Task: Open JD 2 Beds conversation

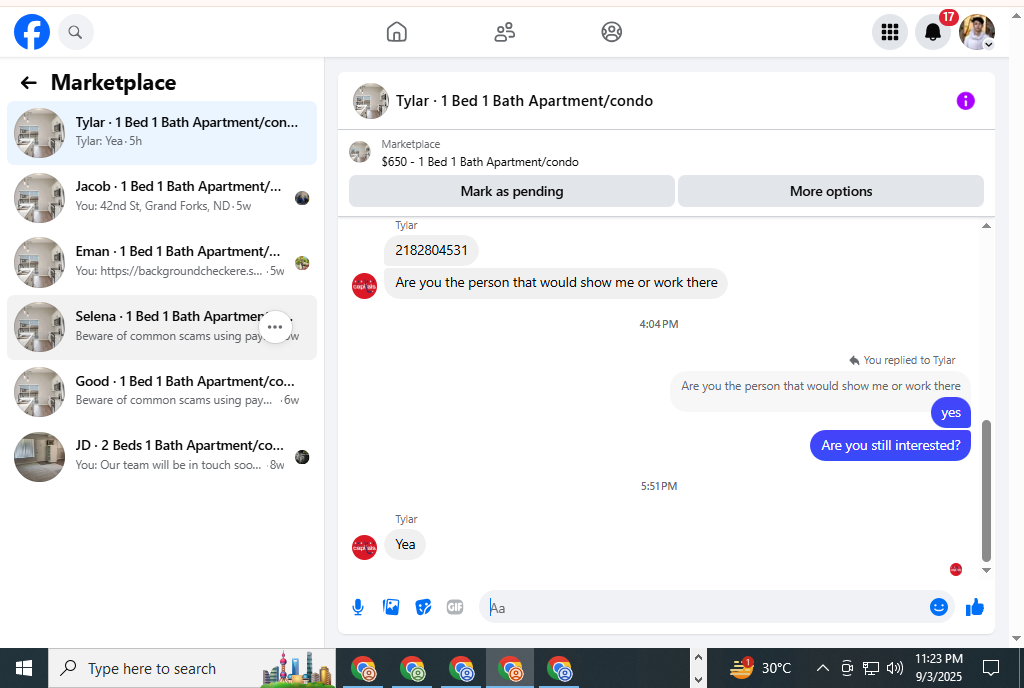Action: click(162, 456)
